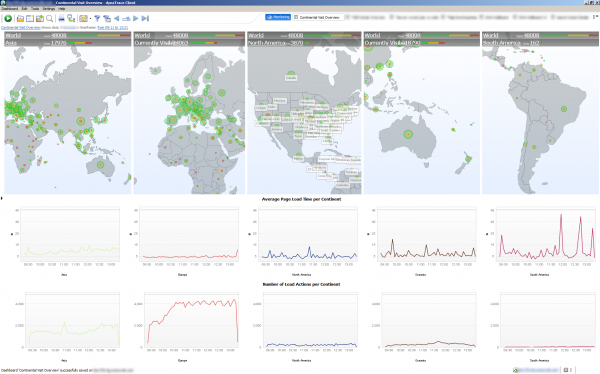Image resolution: width=600 pixels, height=374 pixels.
Task: Click the North America header row
Action: (x=304, y=43)
